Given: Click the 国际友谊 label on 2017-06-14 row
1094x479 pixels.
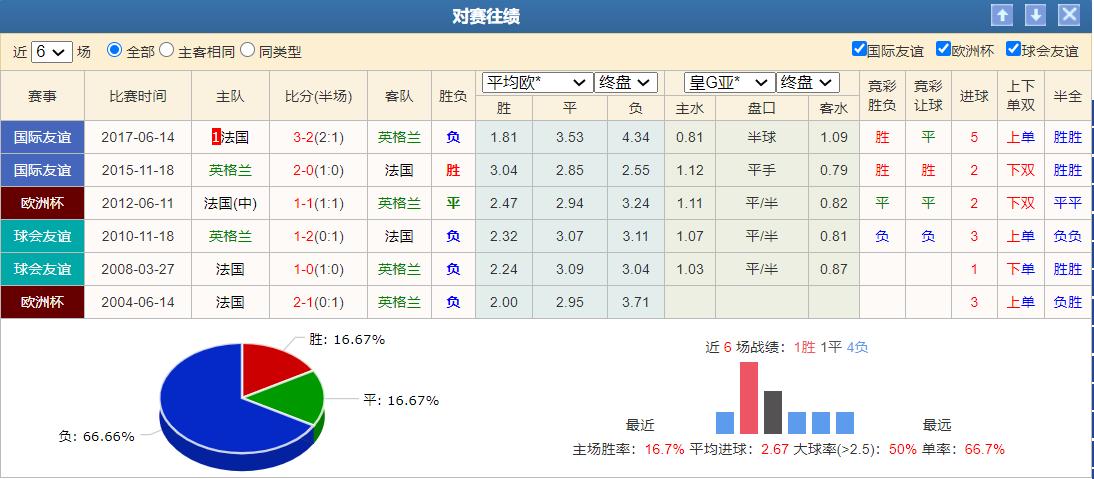Looking at the screenshot, I should pos(43,137).
